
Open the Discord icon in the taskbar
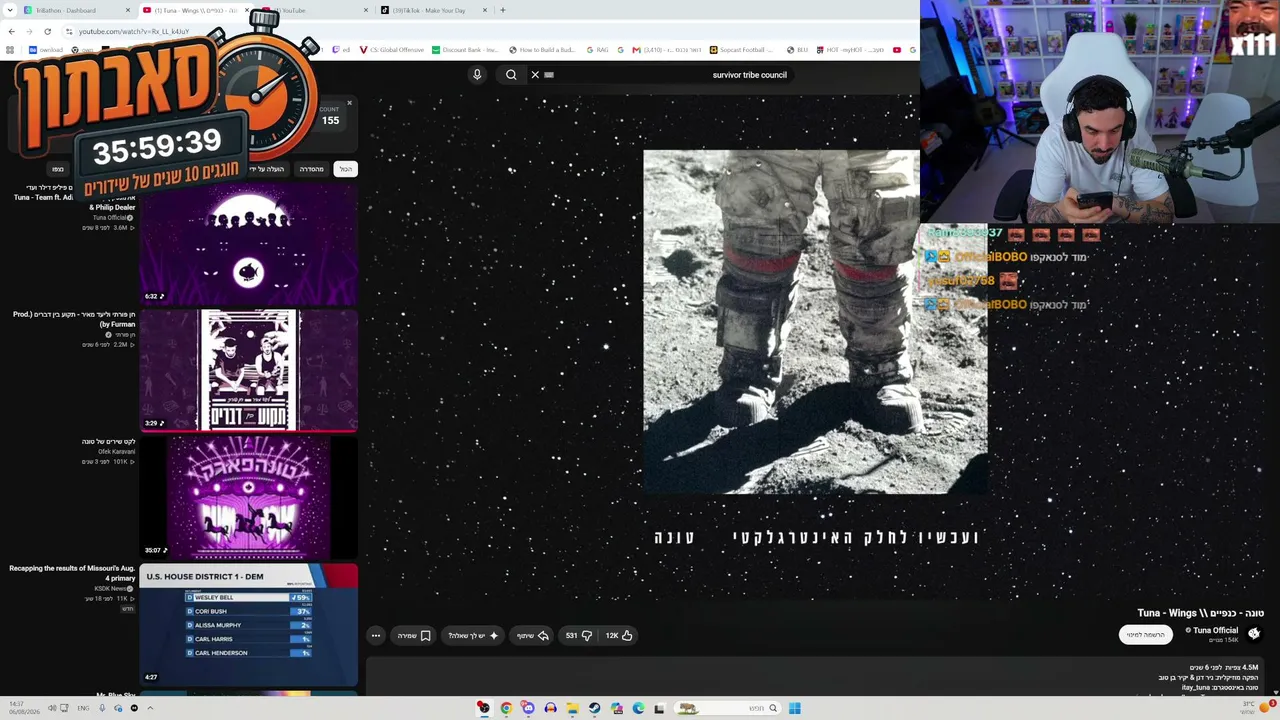coord(528,708)
